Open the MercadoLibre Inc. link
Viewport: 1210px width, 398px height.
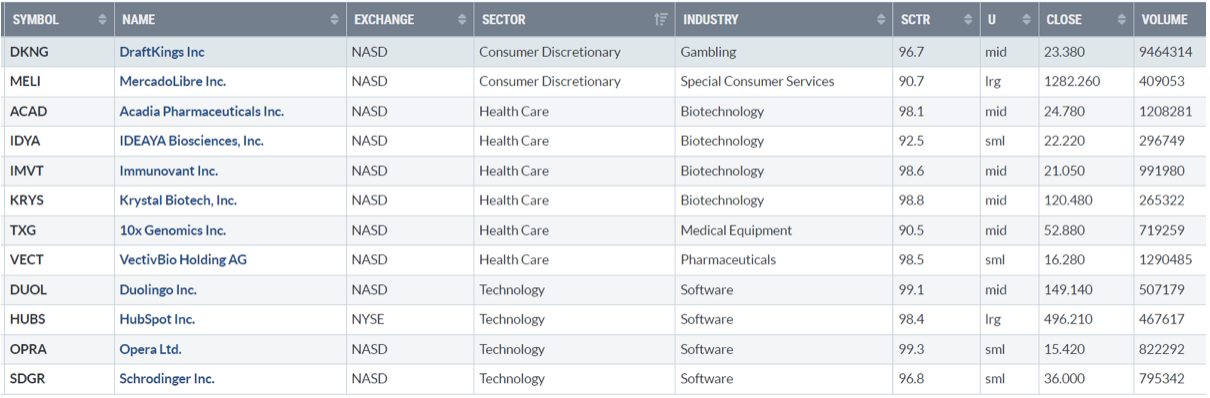pyautogui.click(x=173, y=81)
